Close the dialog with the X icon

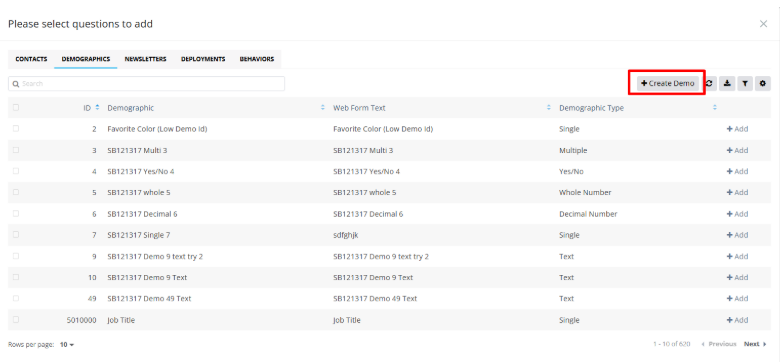[763, 24]
